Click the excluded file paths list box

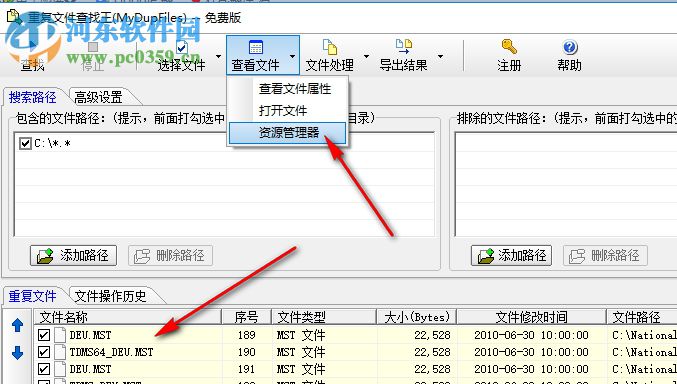click(x=566, y=184)
